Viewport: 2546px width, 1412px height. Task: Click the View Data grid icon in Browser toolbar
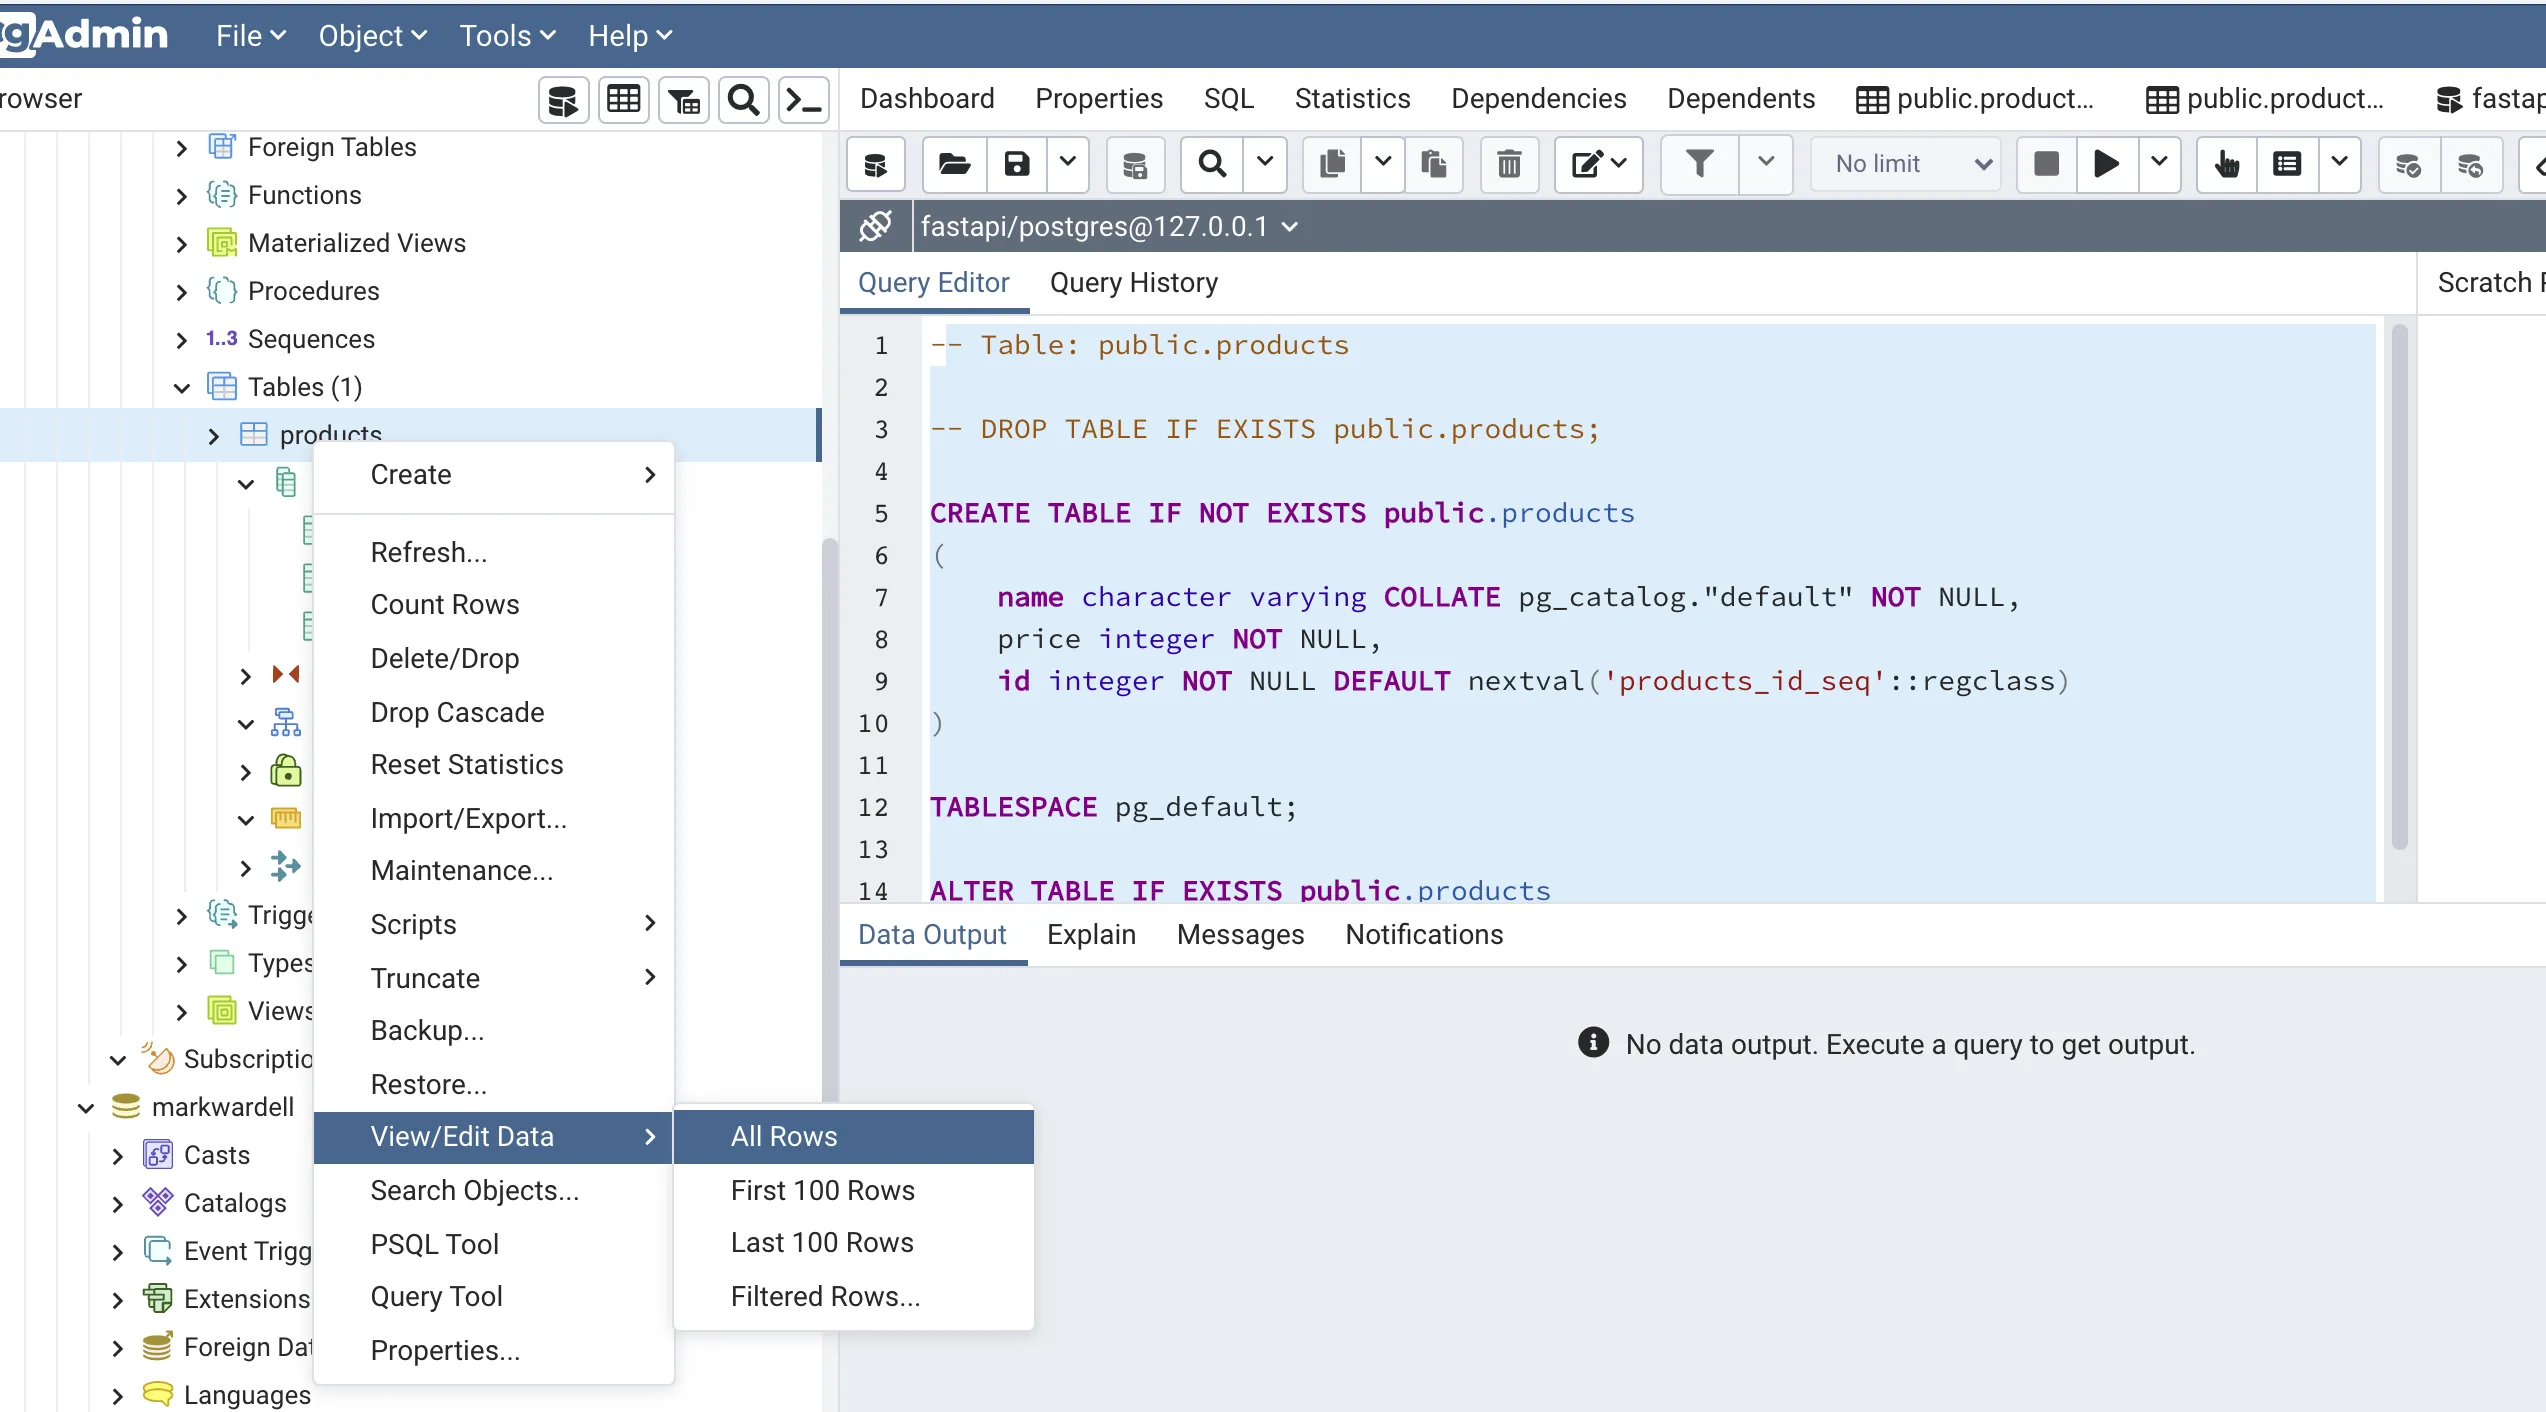click(623, 99)
